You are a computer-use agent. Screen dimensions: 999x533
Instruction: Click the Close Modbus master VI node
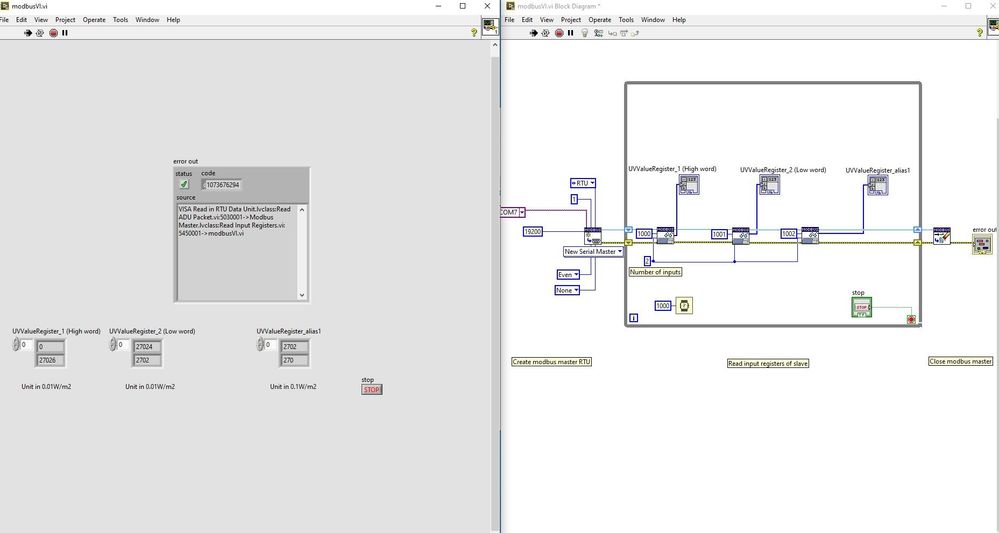click(x=941, y=235)
